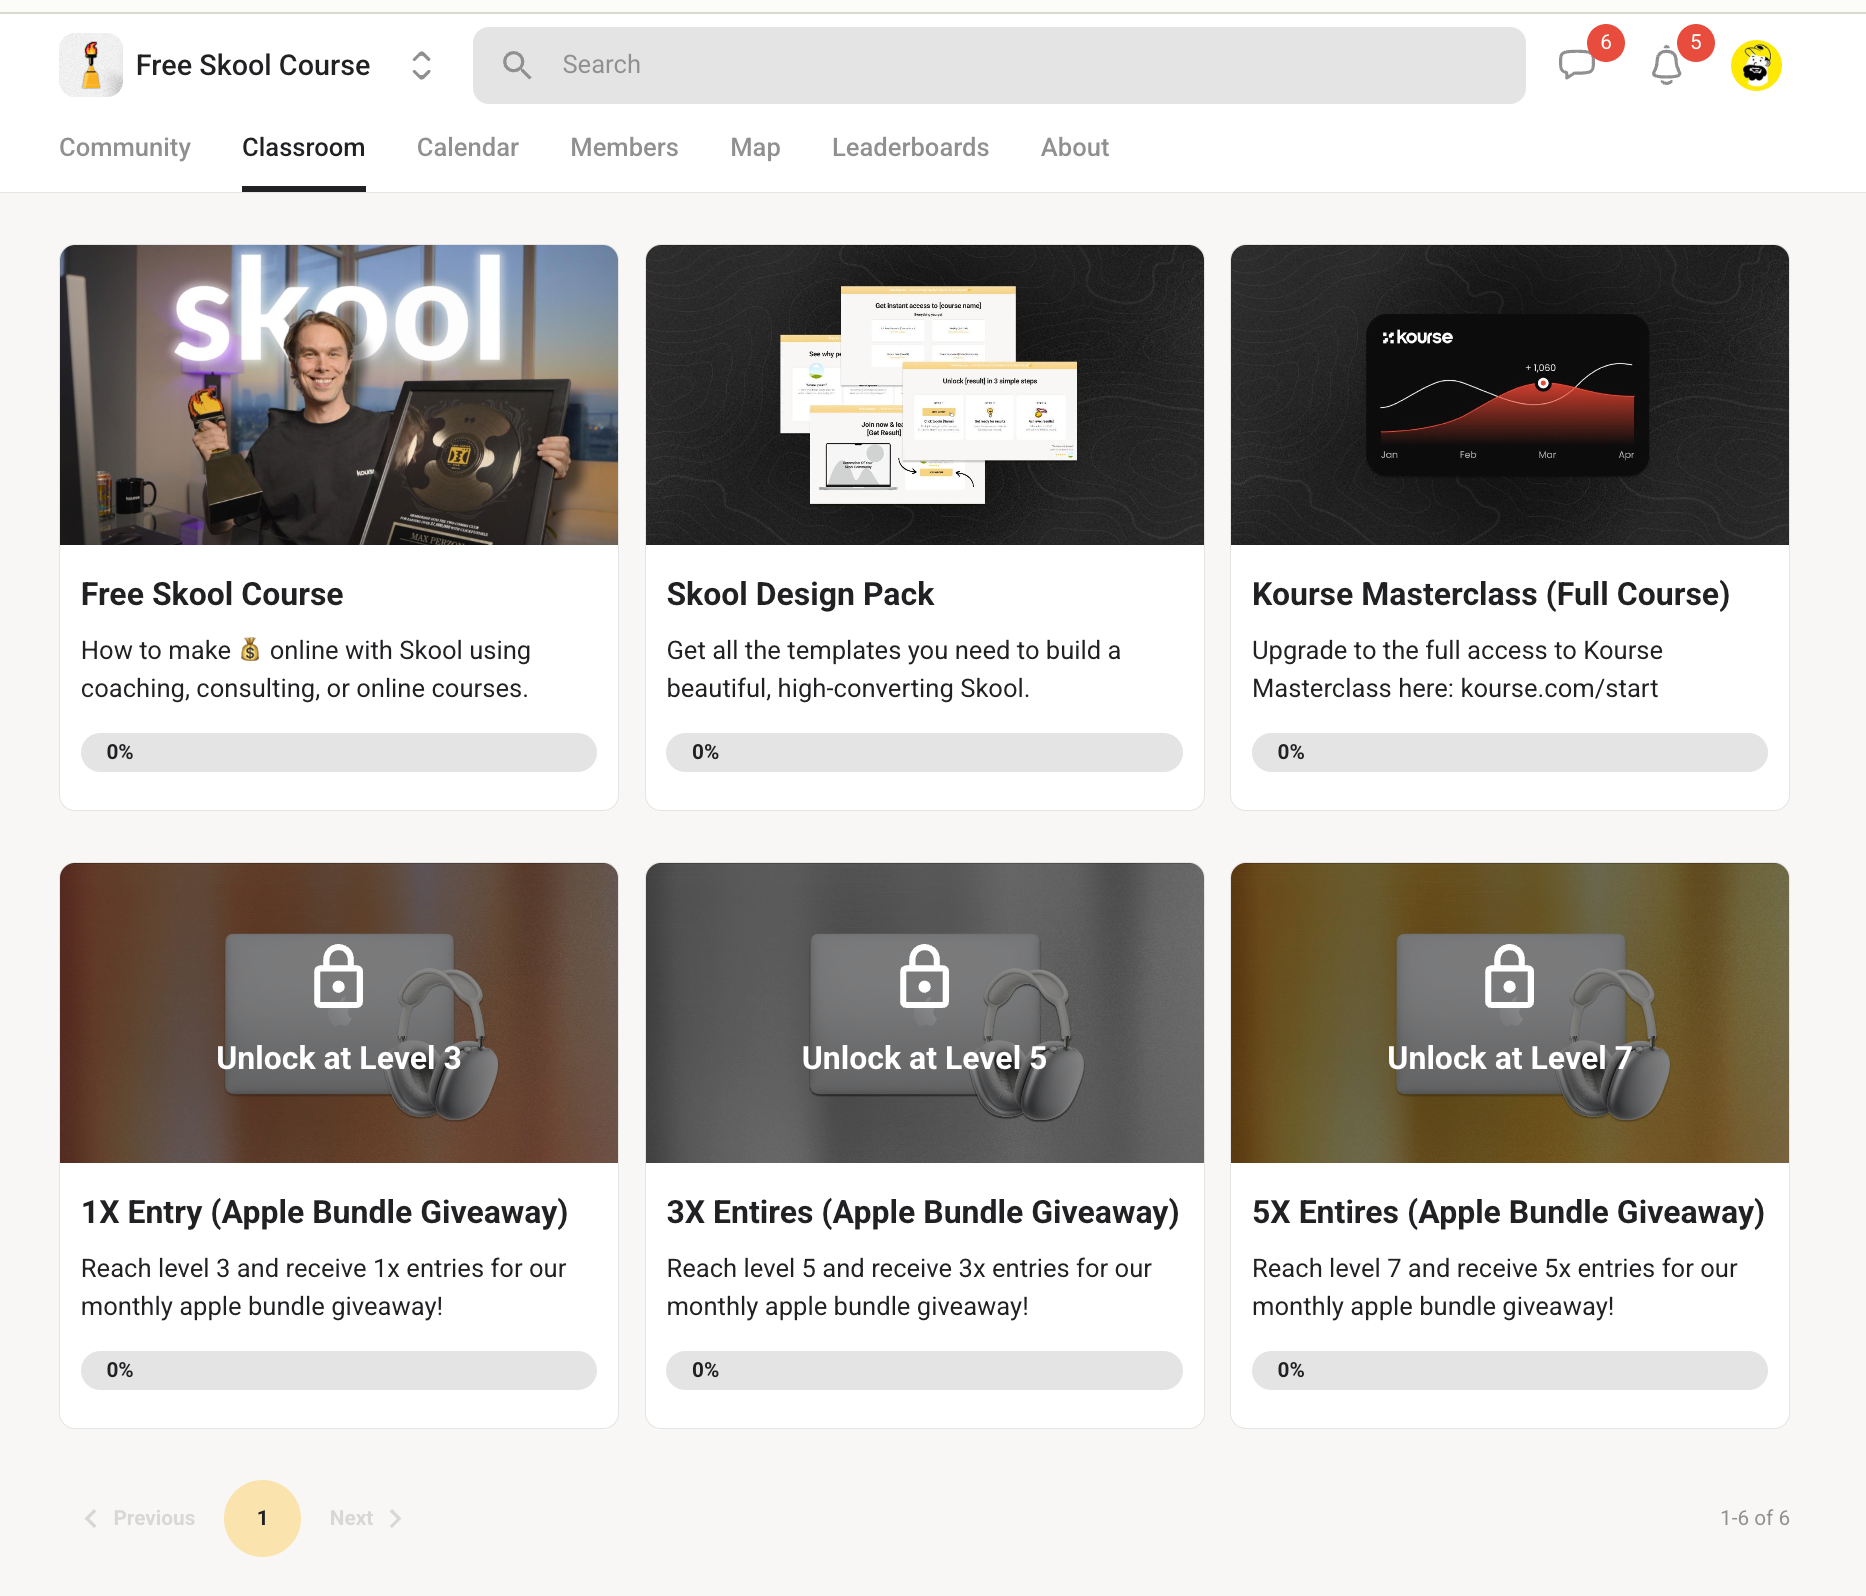Open the Calendar tab
The image size is (1866, 1596).
pyautogui.click(x=467, y=147)
